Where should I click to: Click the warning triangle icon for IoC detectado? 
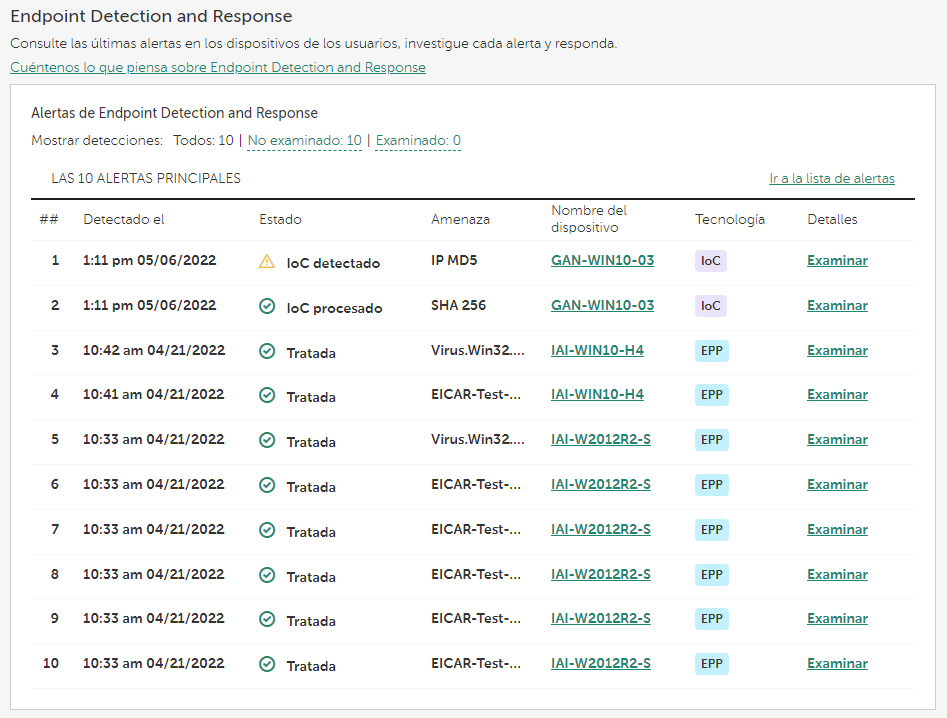coord(267,260)
